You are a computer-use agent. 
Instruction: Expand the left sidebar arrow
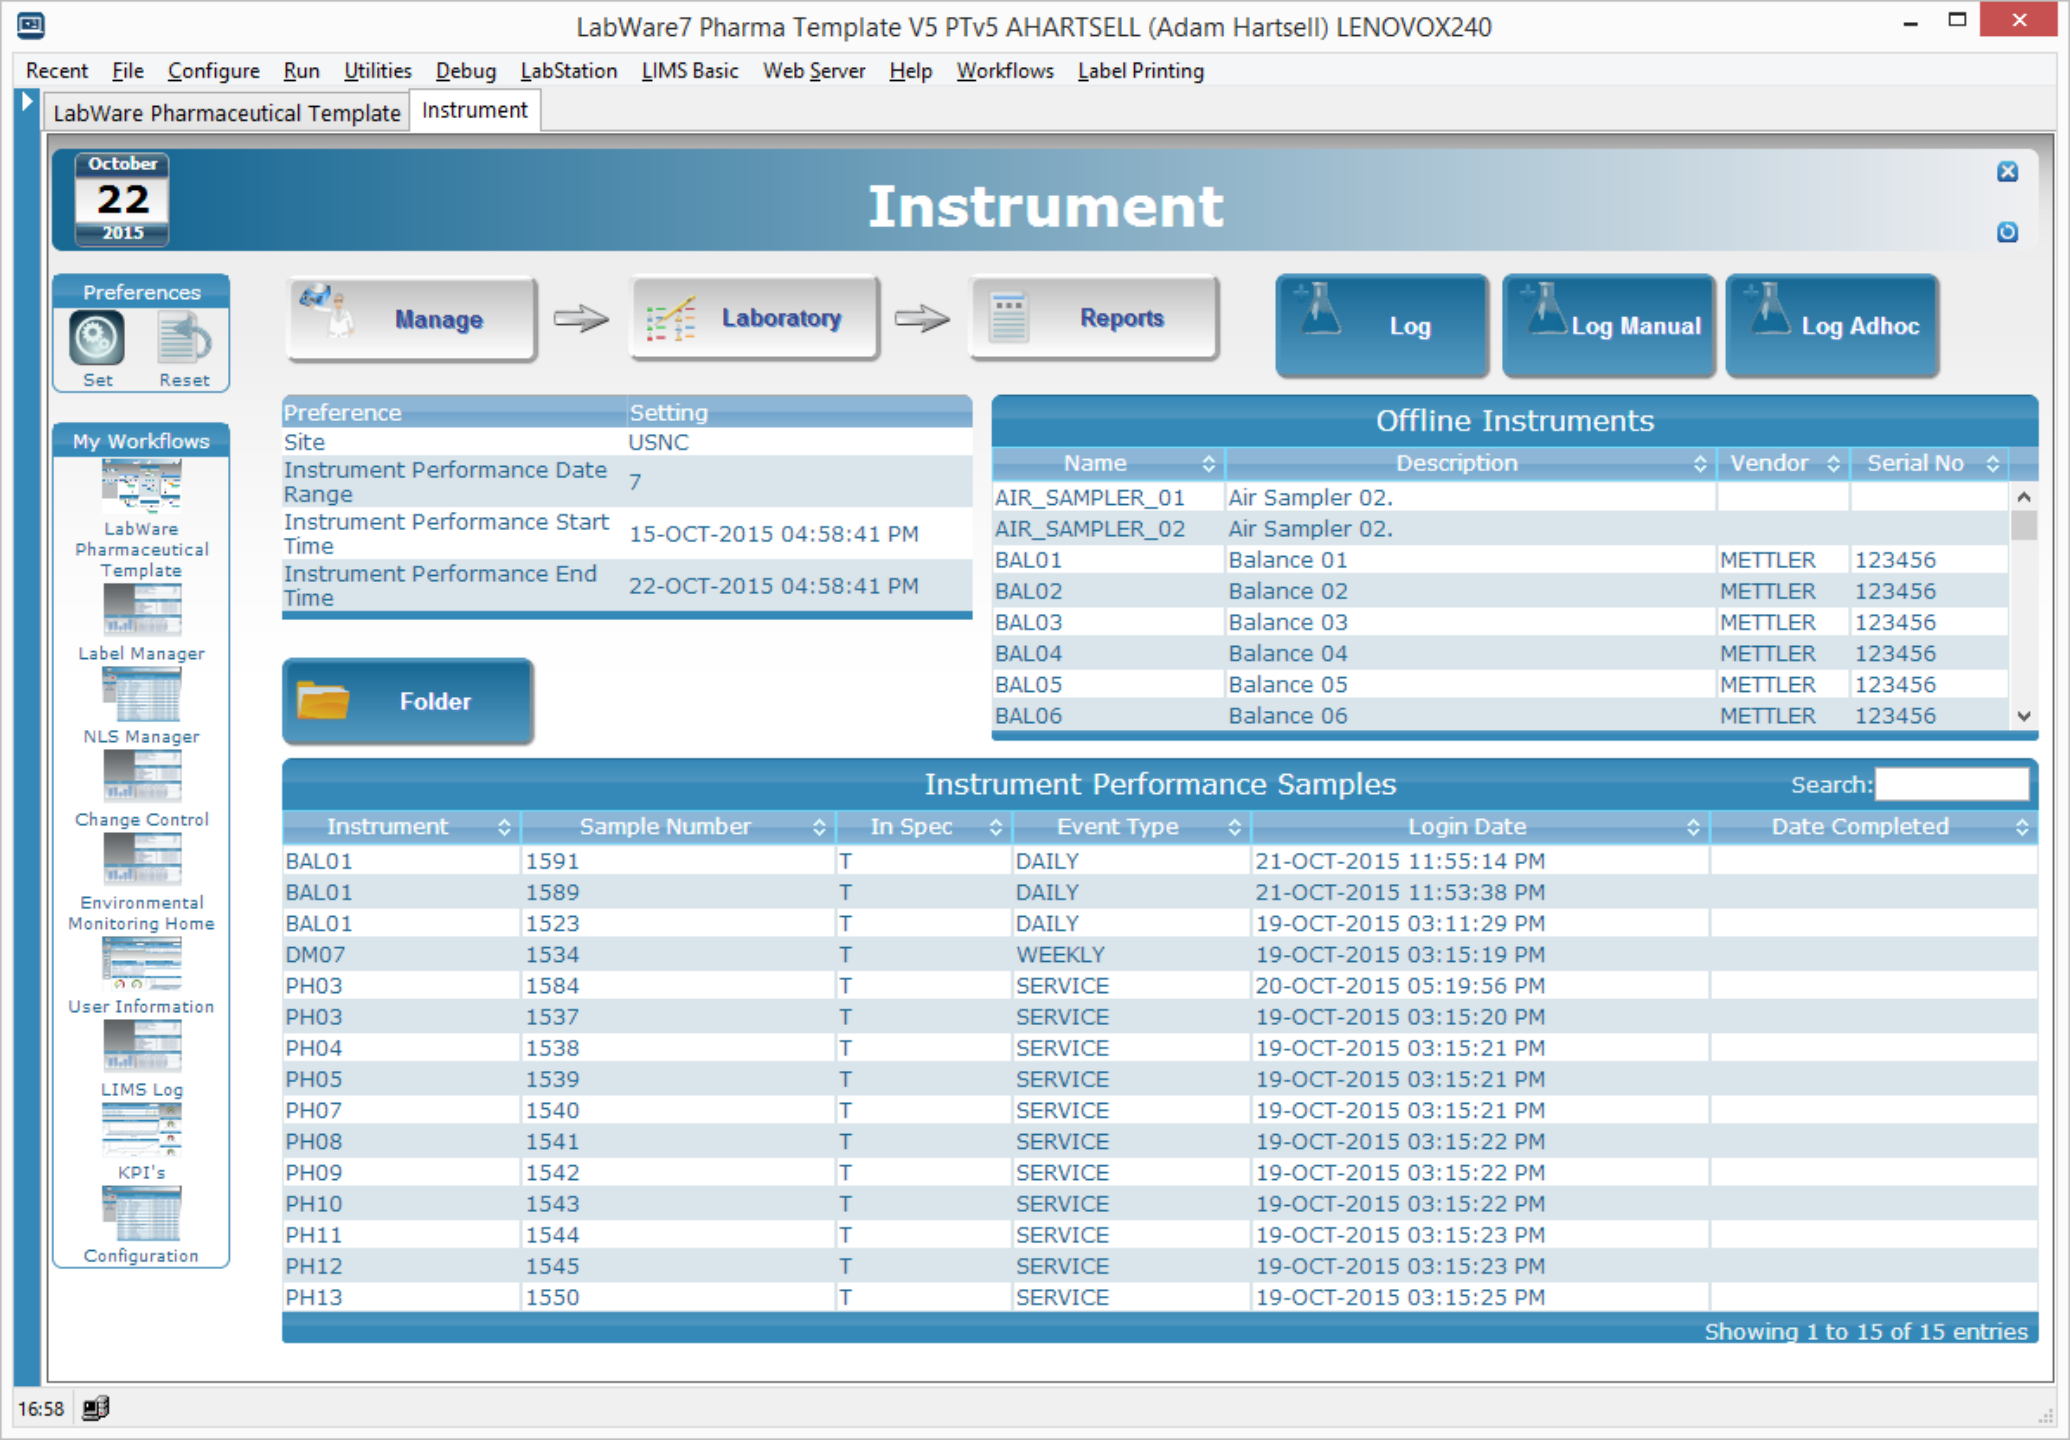27,101
